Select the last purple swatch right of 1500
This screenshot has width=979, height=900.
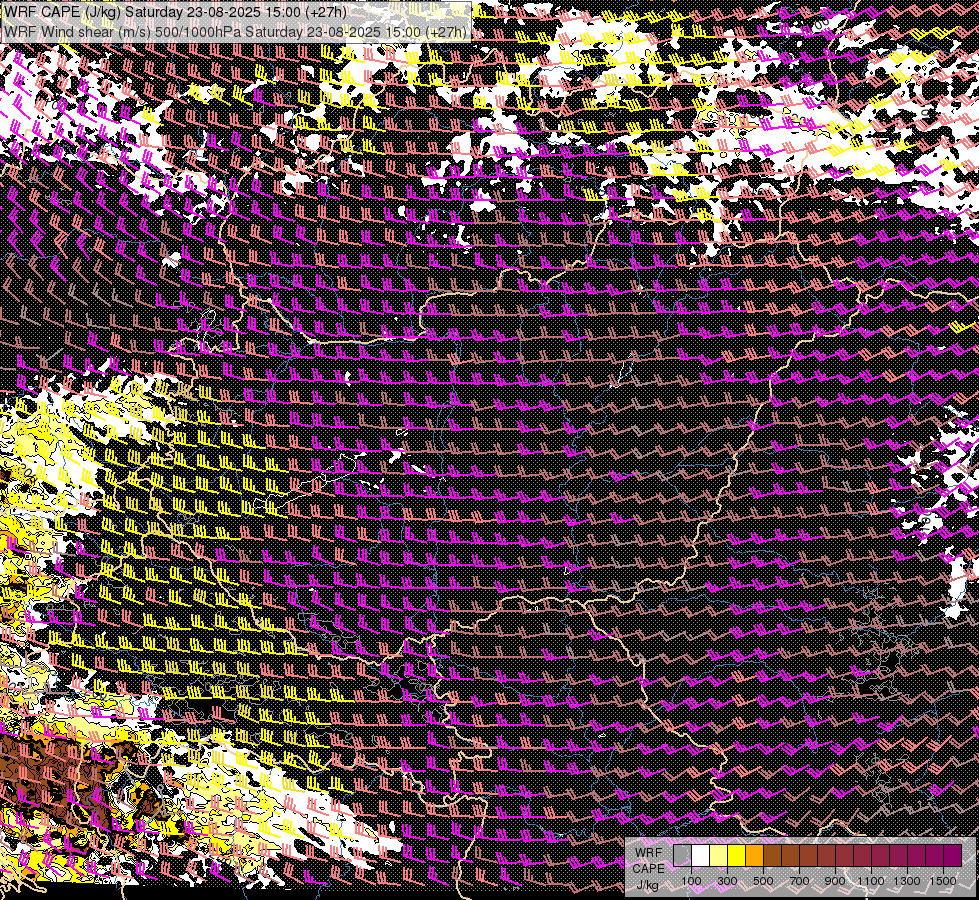click(x=953, y=855)
